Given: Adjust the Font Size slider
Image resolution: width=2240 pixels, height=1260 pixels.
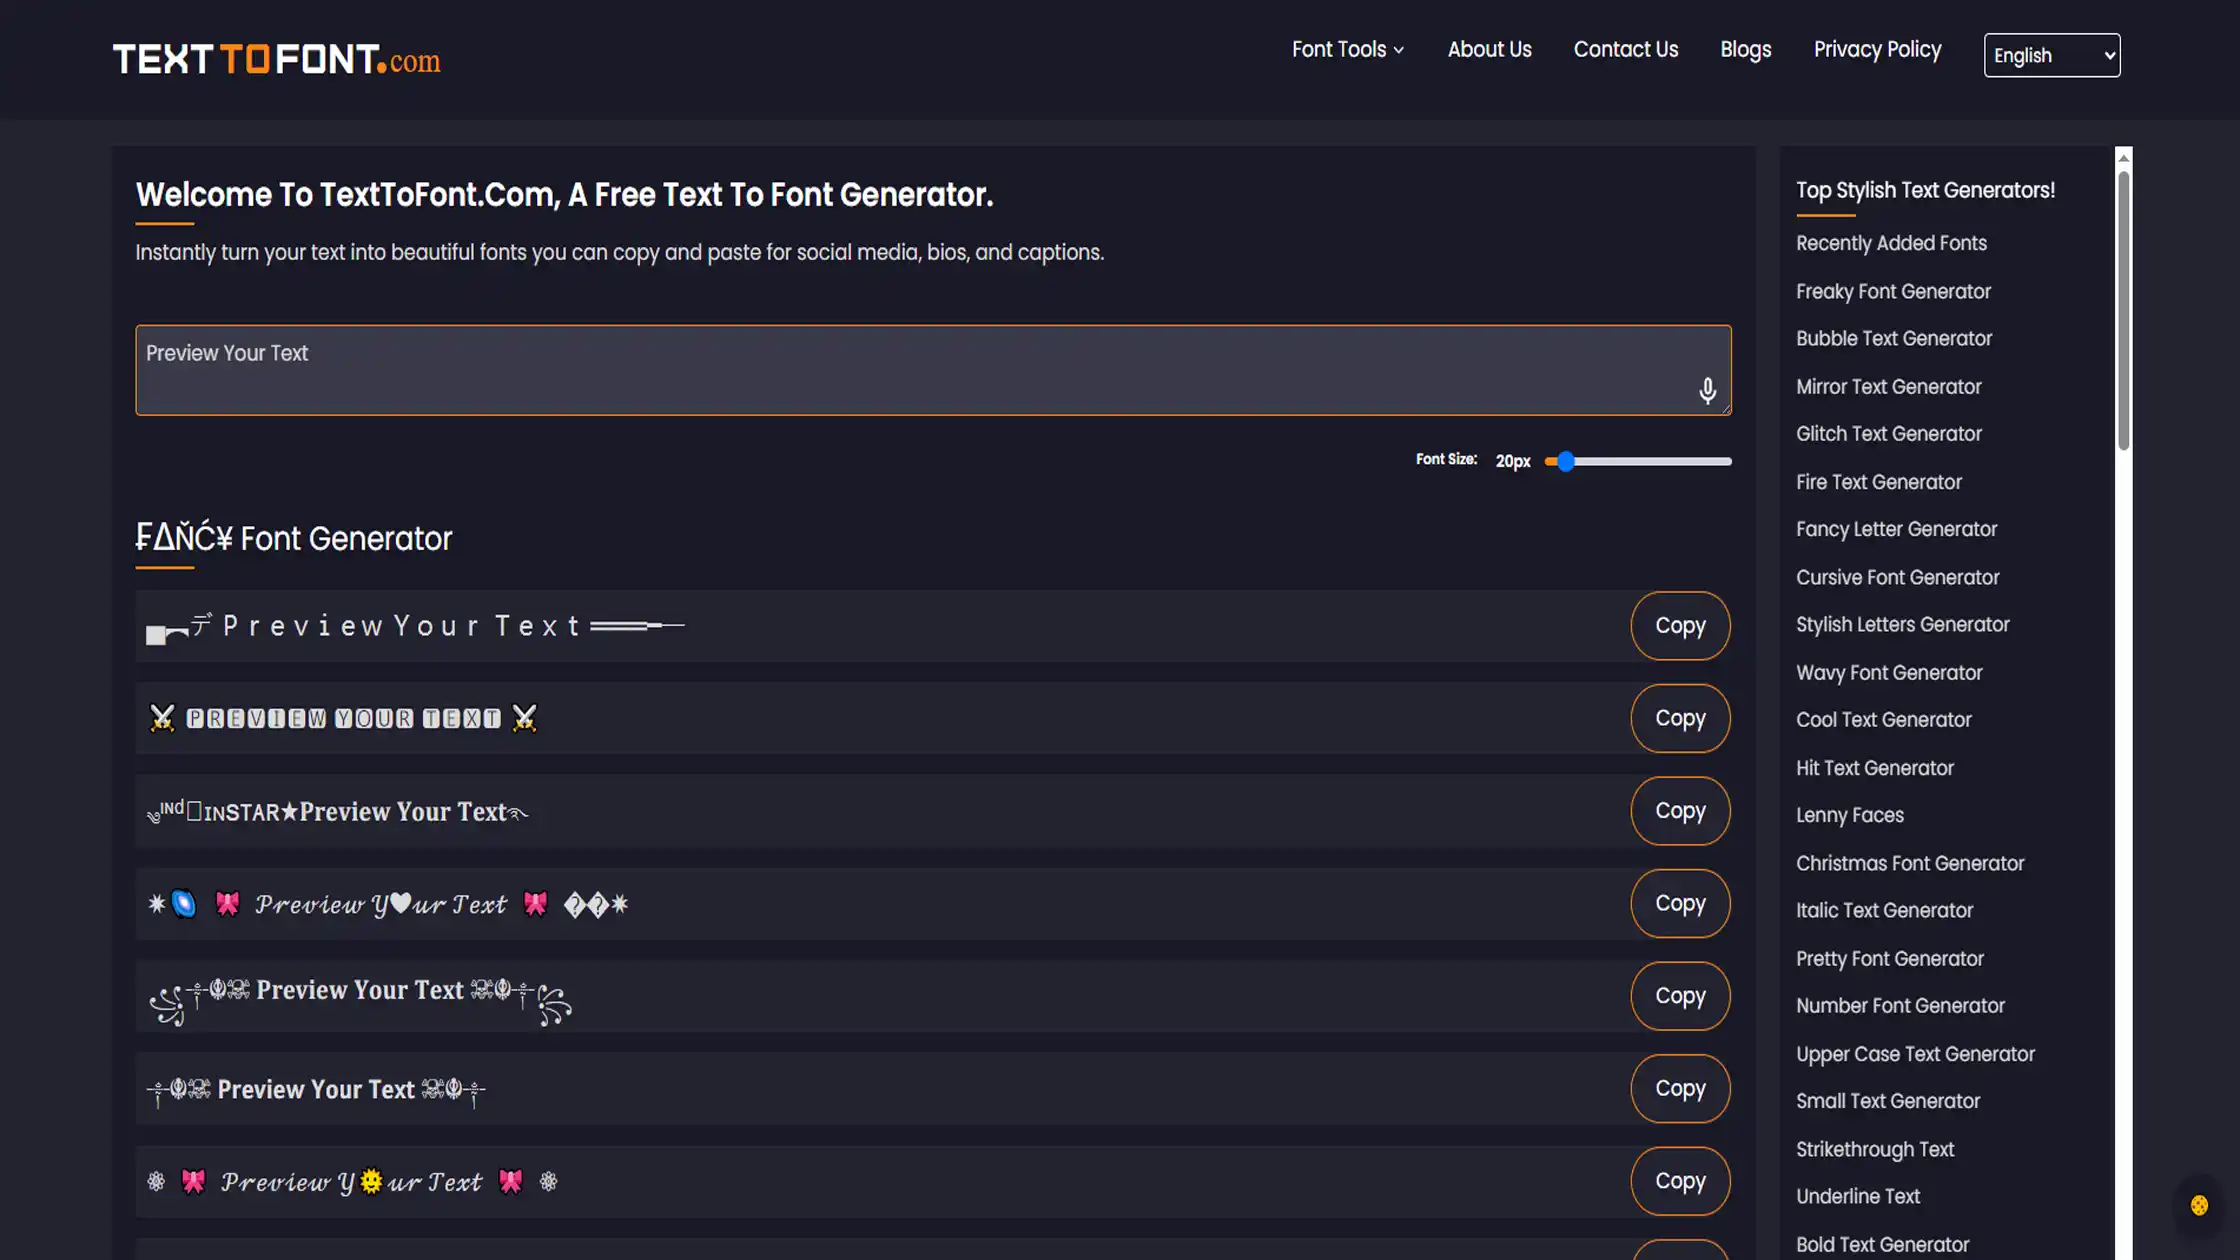Looking at the screenshot, I should [x=1637, y=461].
